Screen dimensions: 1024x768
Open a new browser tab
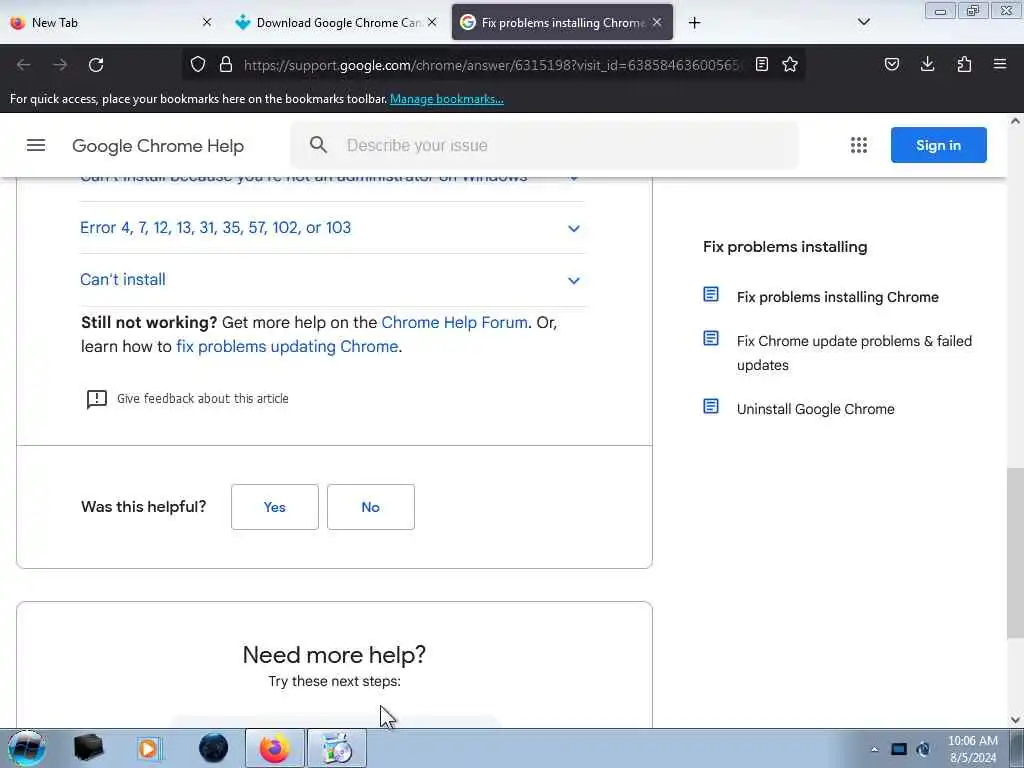tap(694, 23)
